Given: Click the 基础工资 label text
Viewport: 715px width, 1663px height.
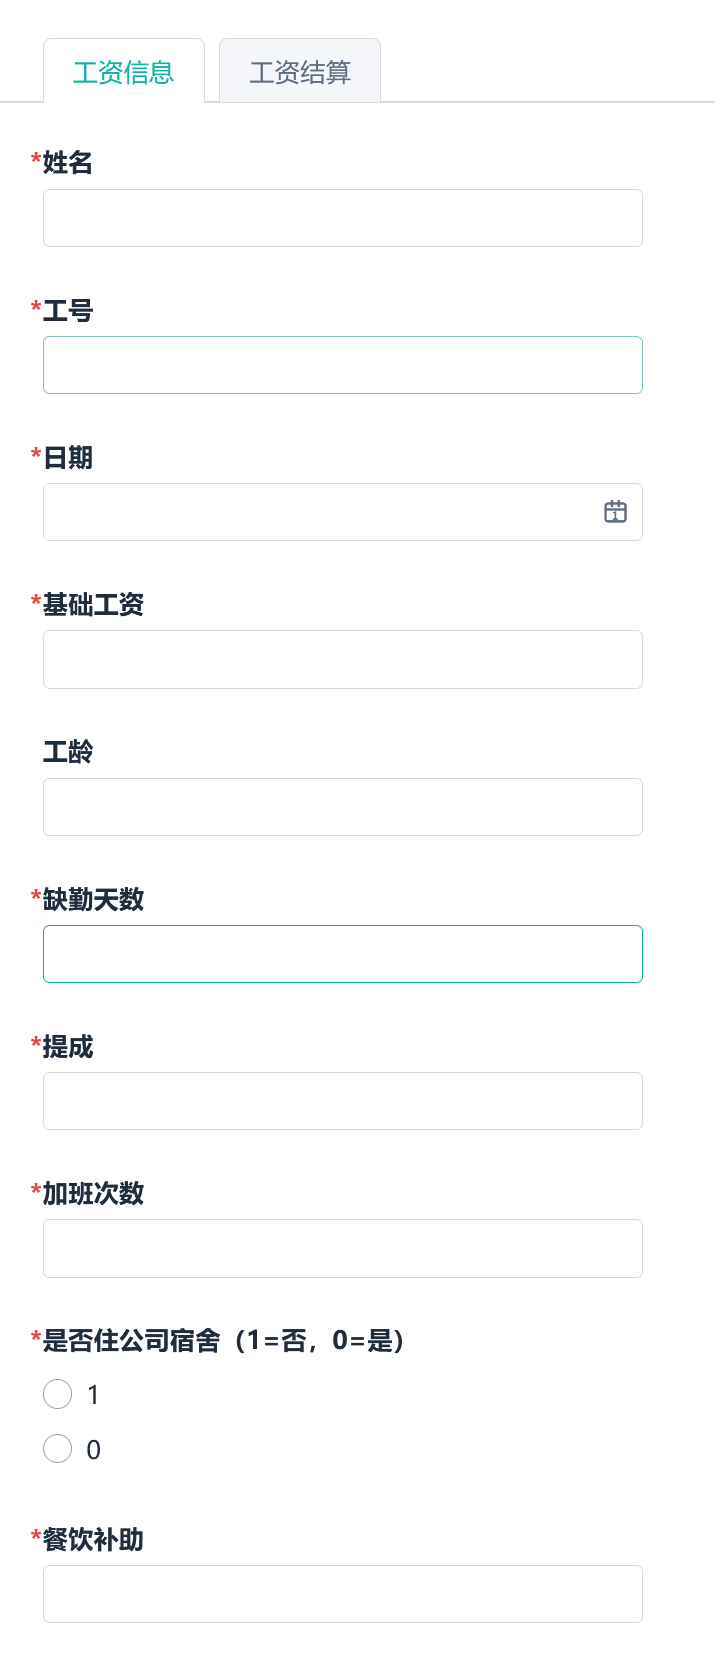Looking at the screenshot, I should [93, 604].
